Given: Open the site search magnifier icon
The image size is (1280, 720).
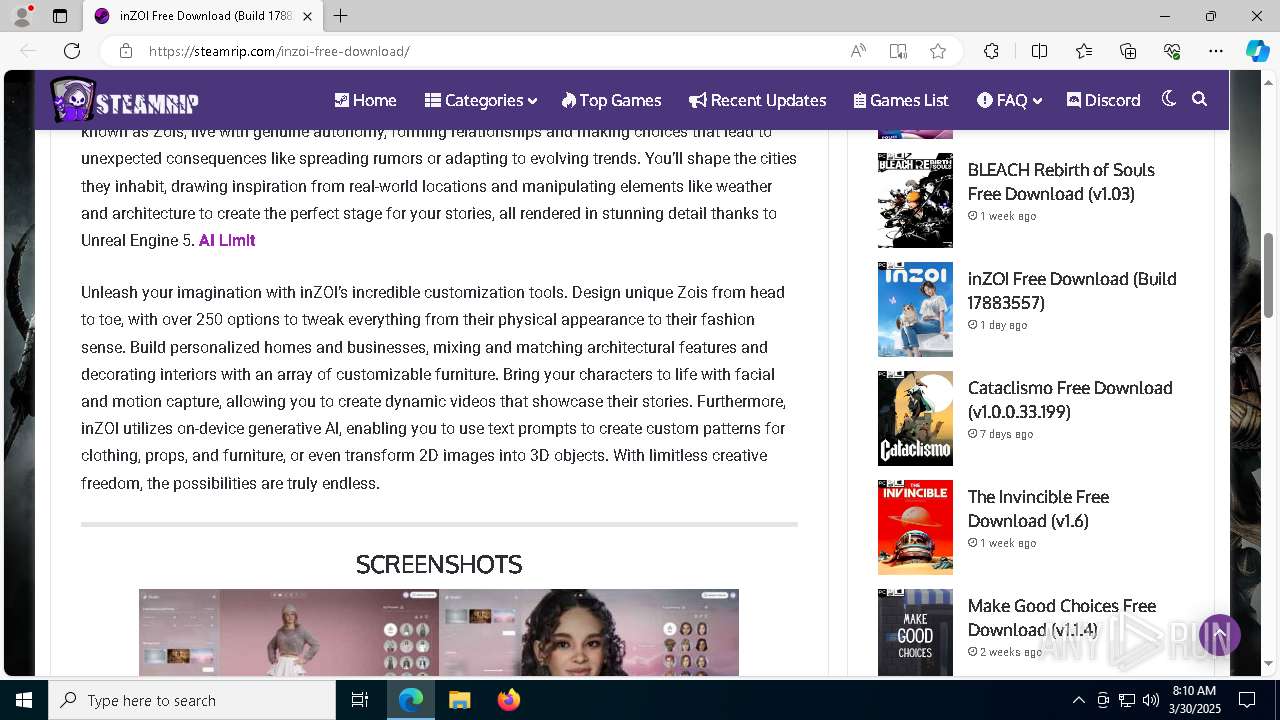Looking at the screenshot, I should pyautogui.click(x=1200, y=99).
